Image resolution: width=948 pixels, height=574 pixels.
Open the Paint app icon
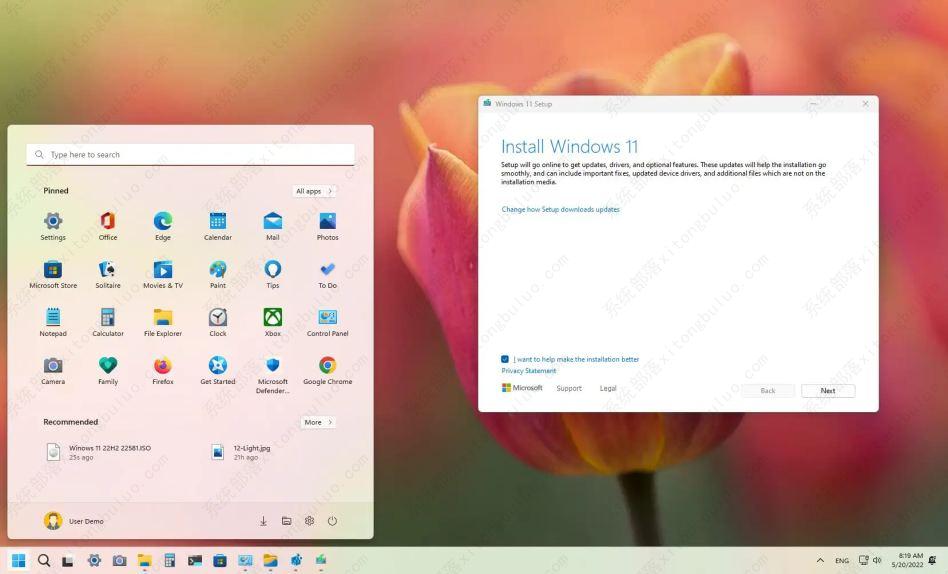point(217,270)
